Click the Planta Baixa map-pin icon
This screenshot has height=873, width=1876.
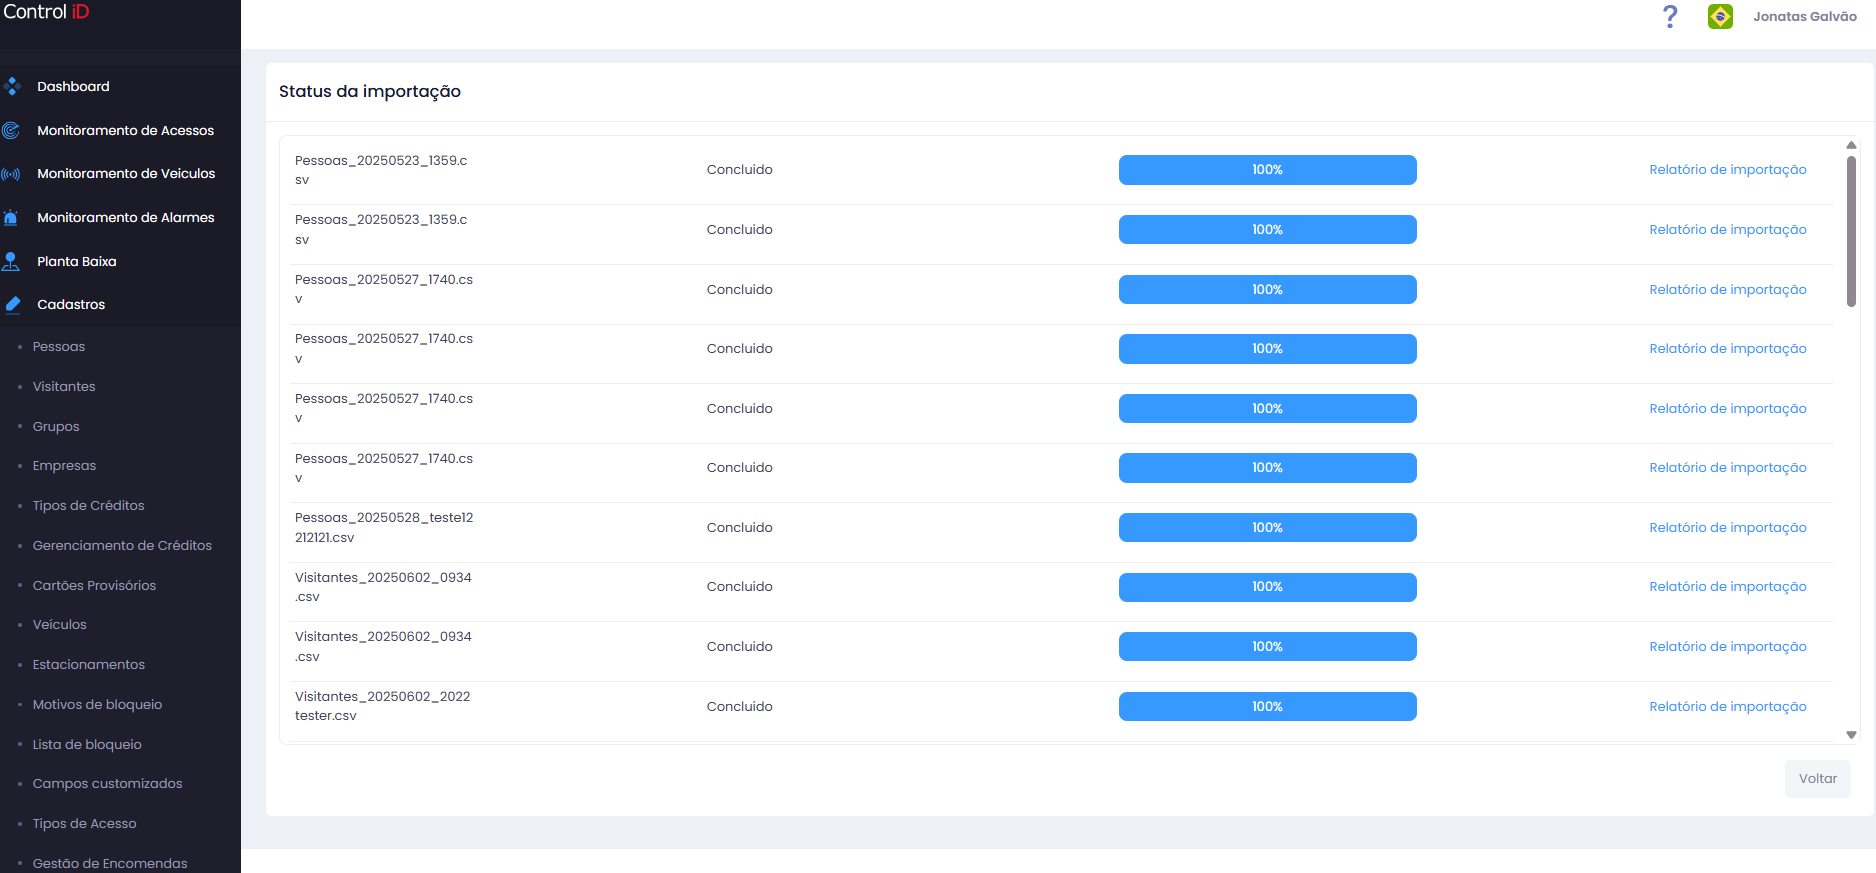[11, 262]
